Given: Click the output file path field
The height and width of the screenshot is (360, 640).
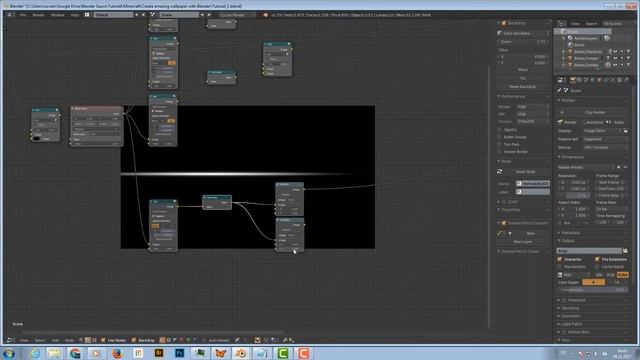Looking at the screenshot, I should 589,251.
